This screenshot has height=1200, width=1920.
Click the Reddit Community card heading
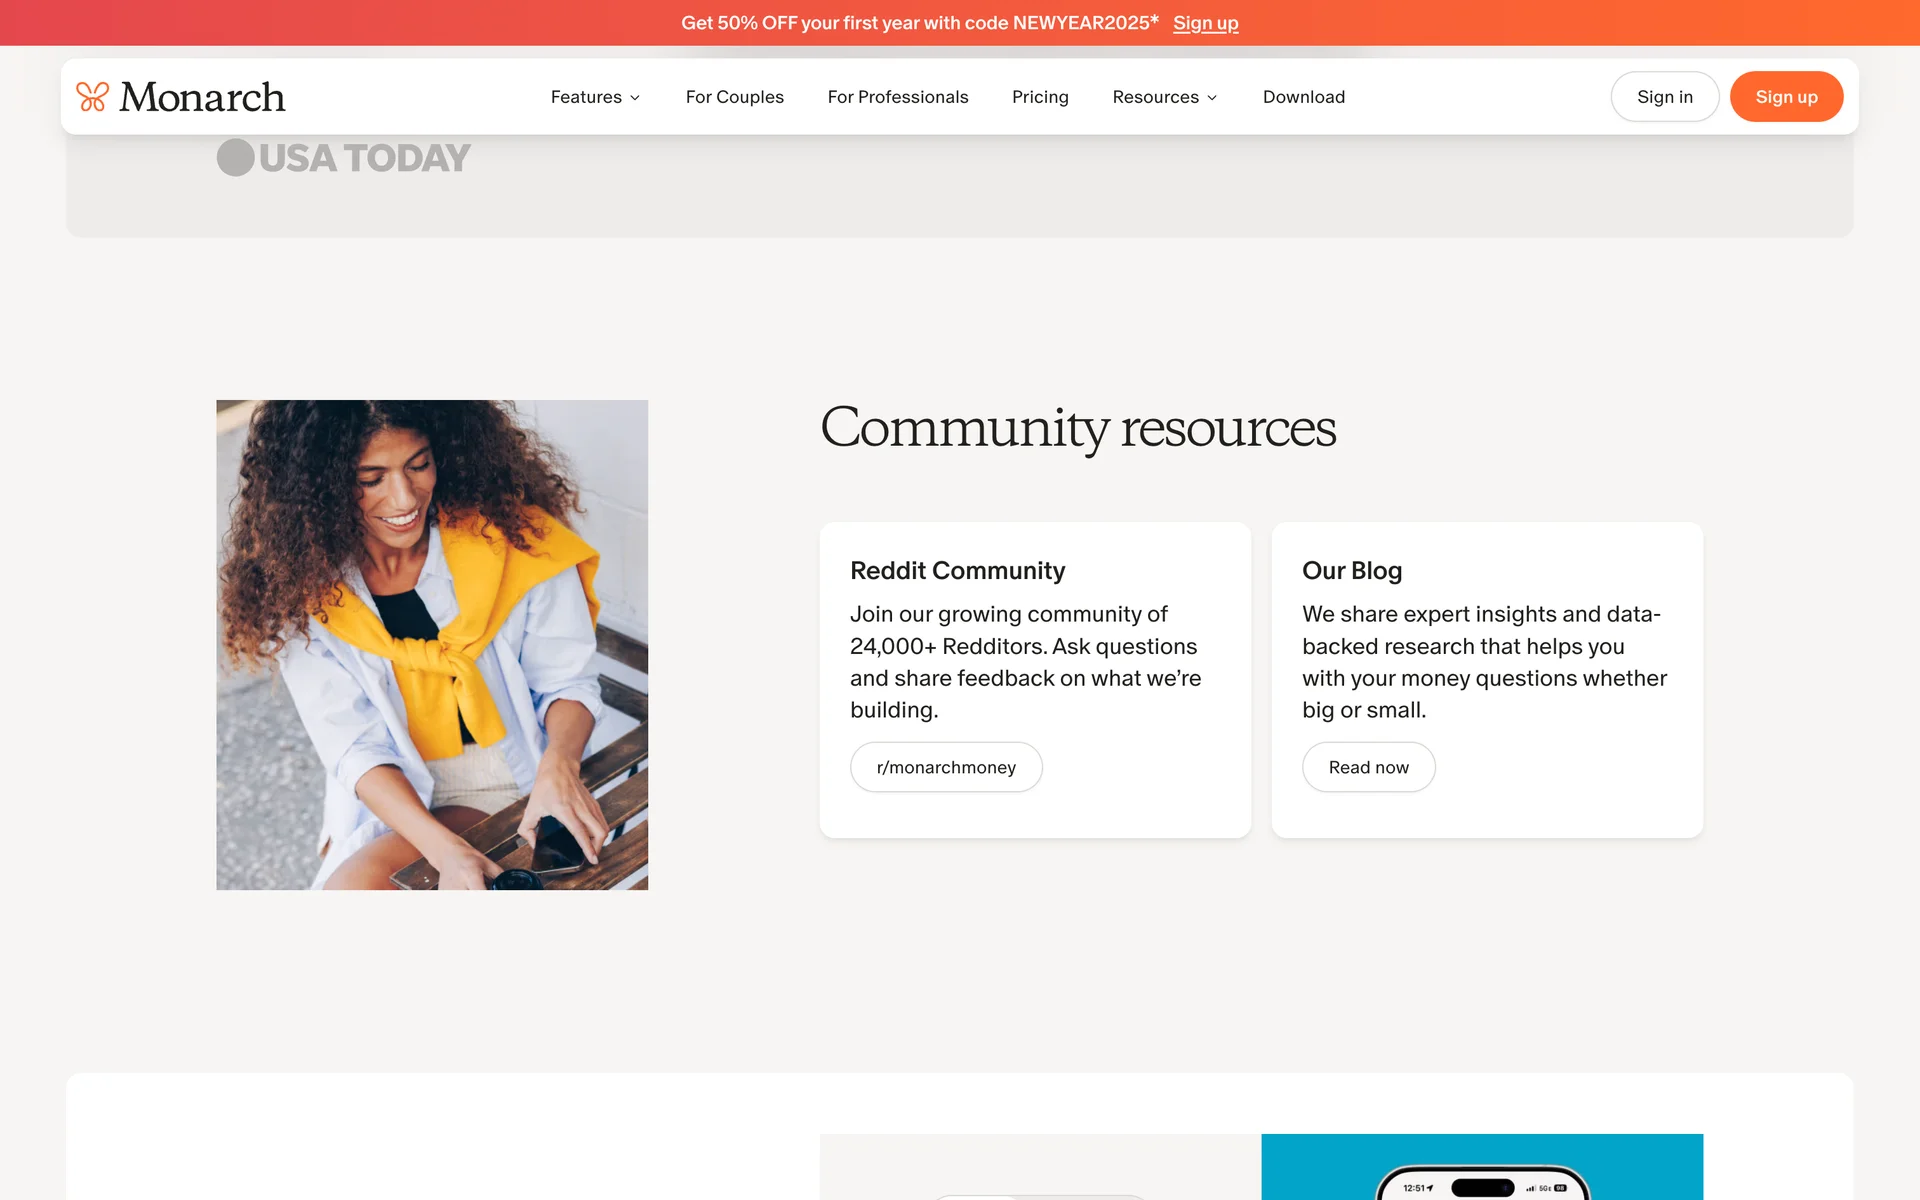[x=957, y=570]
